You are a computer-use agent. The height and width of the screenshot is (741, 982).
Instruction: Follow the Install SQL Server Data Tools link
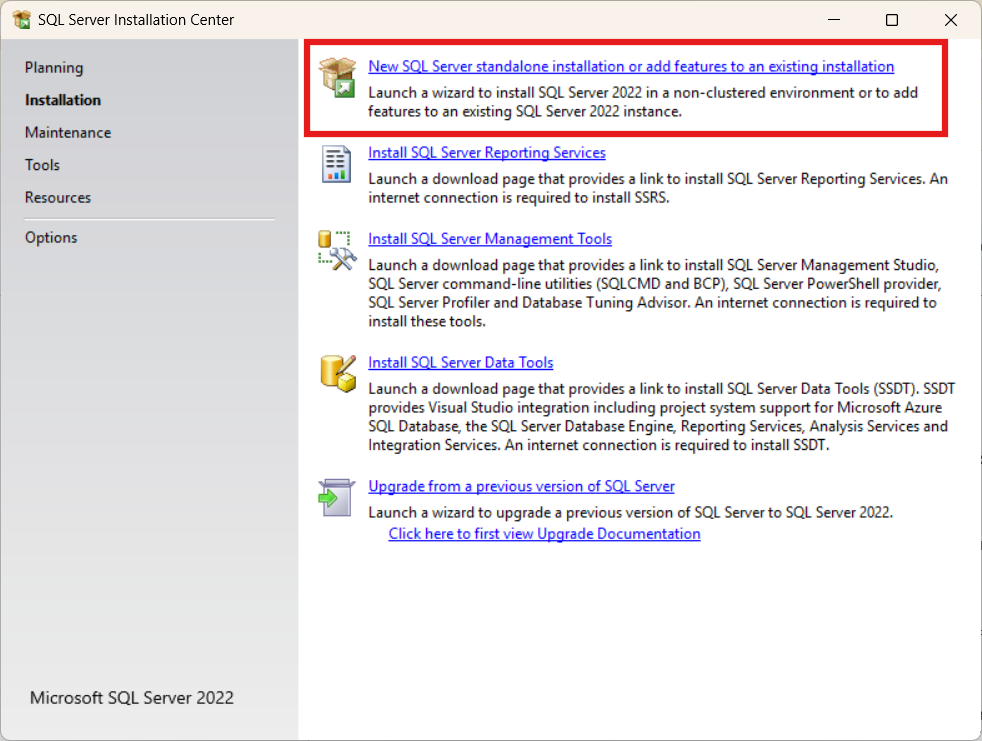[461, 363]
